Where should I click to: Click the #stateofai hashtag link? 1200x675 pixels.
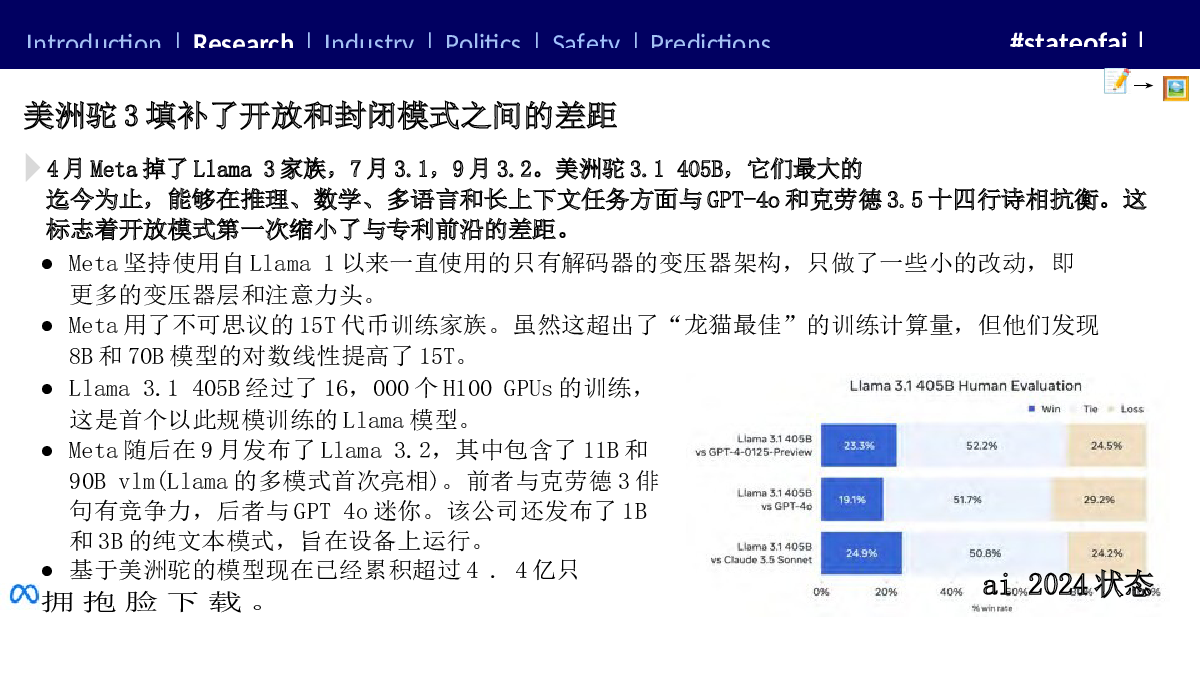tap(1068, 42)
